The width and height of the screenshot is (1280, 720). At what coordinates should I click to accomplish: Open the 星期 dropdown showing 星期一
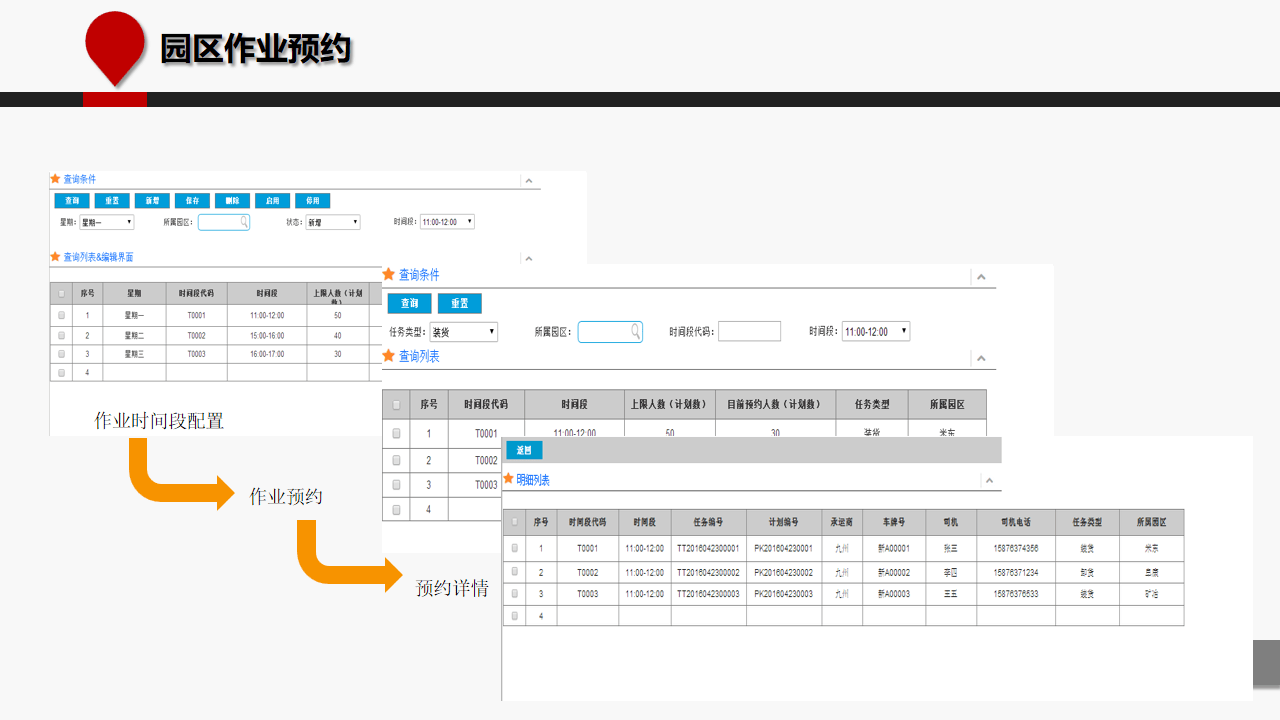pos(107,222)
